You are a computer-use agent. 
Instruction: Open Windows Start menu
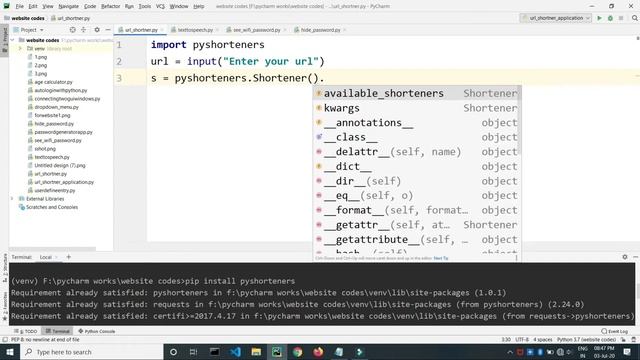tap(9, 352)
